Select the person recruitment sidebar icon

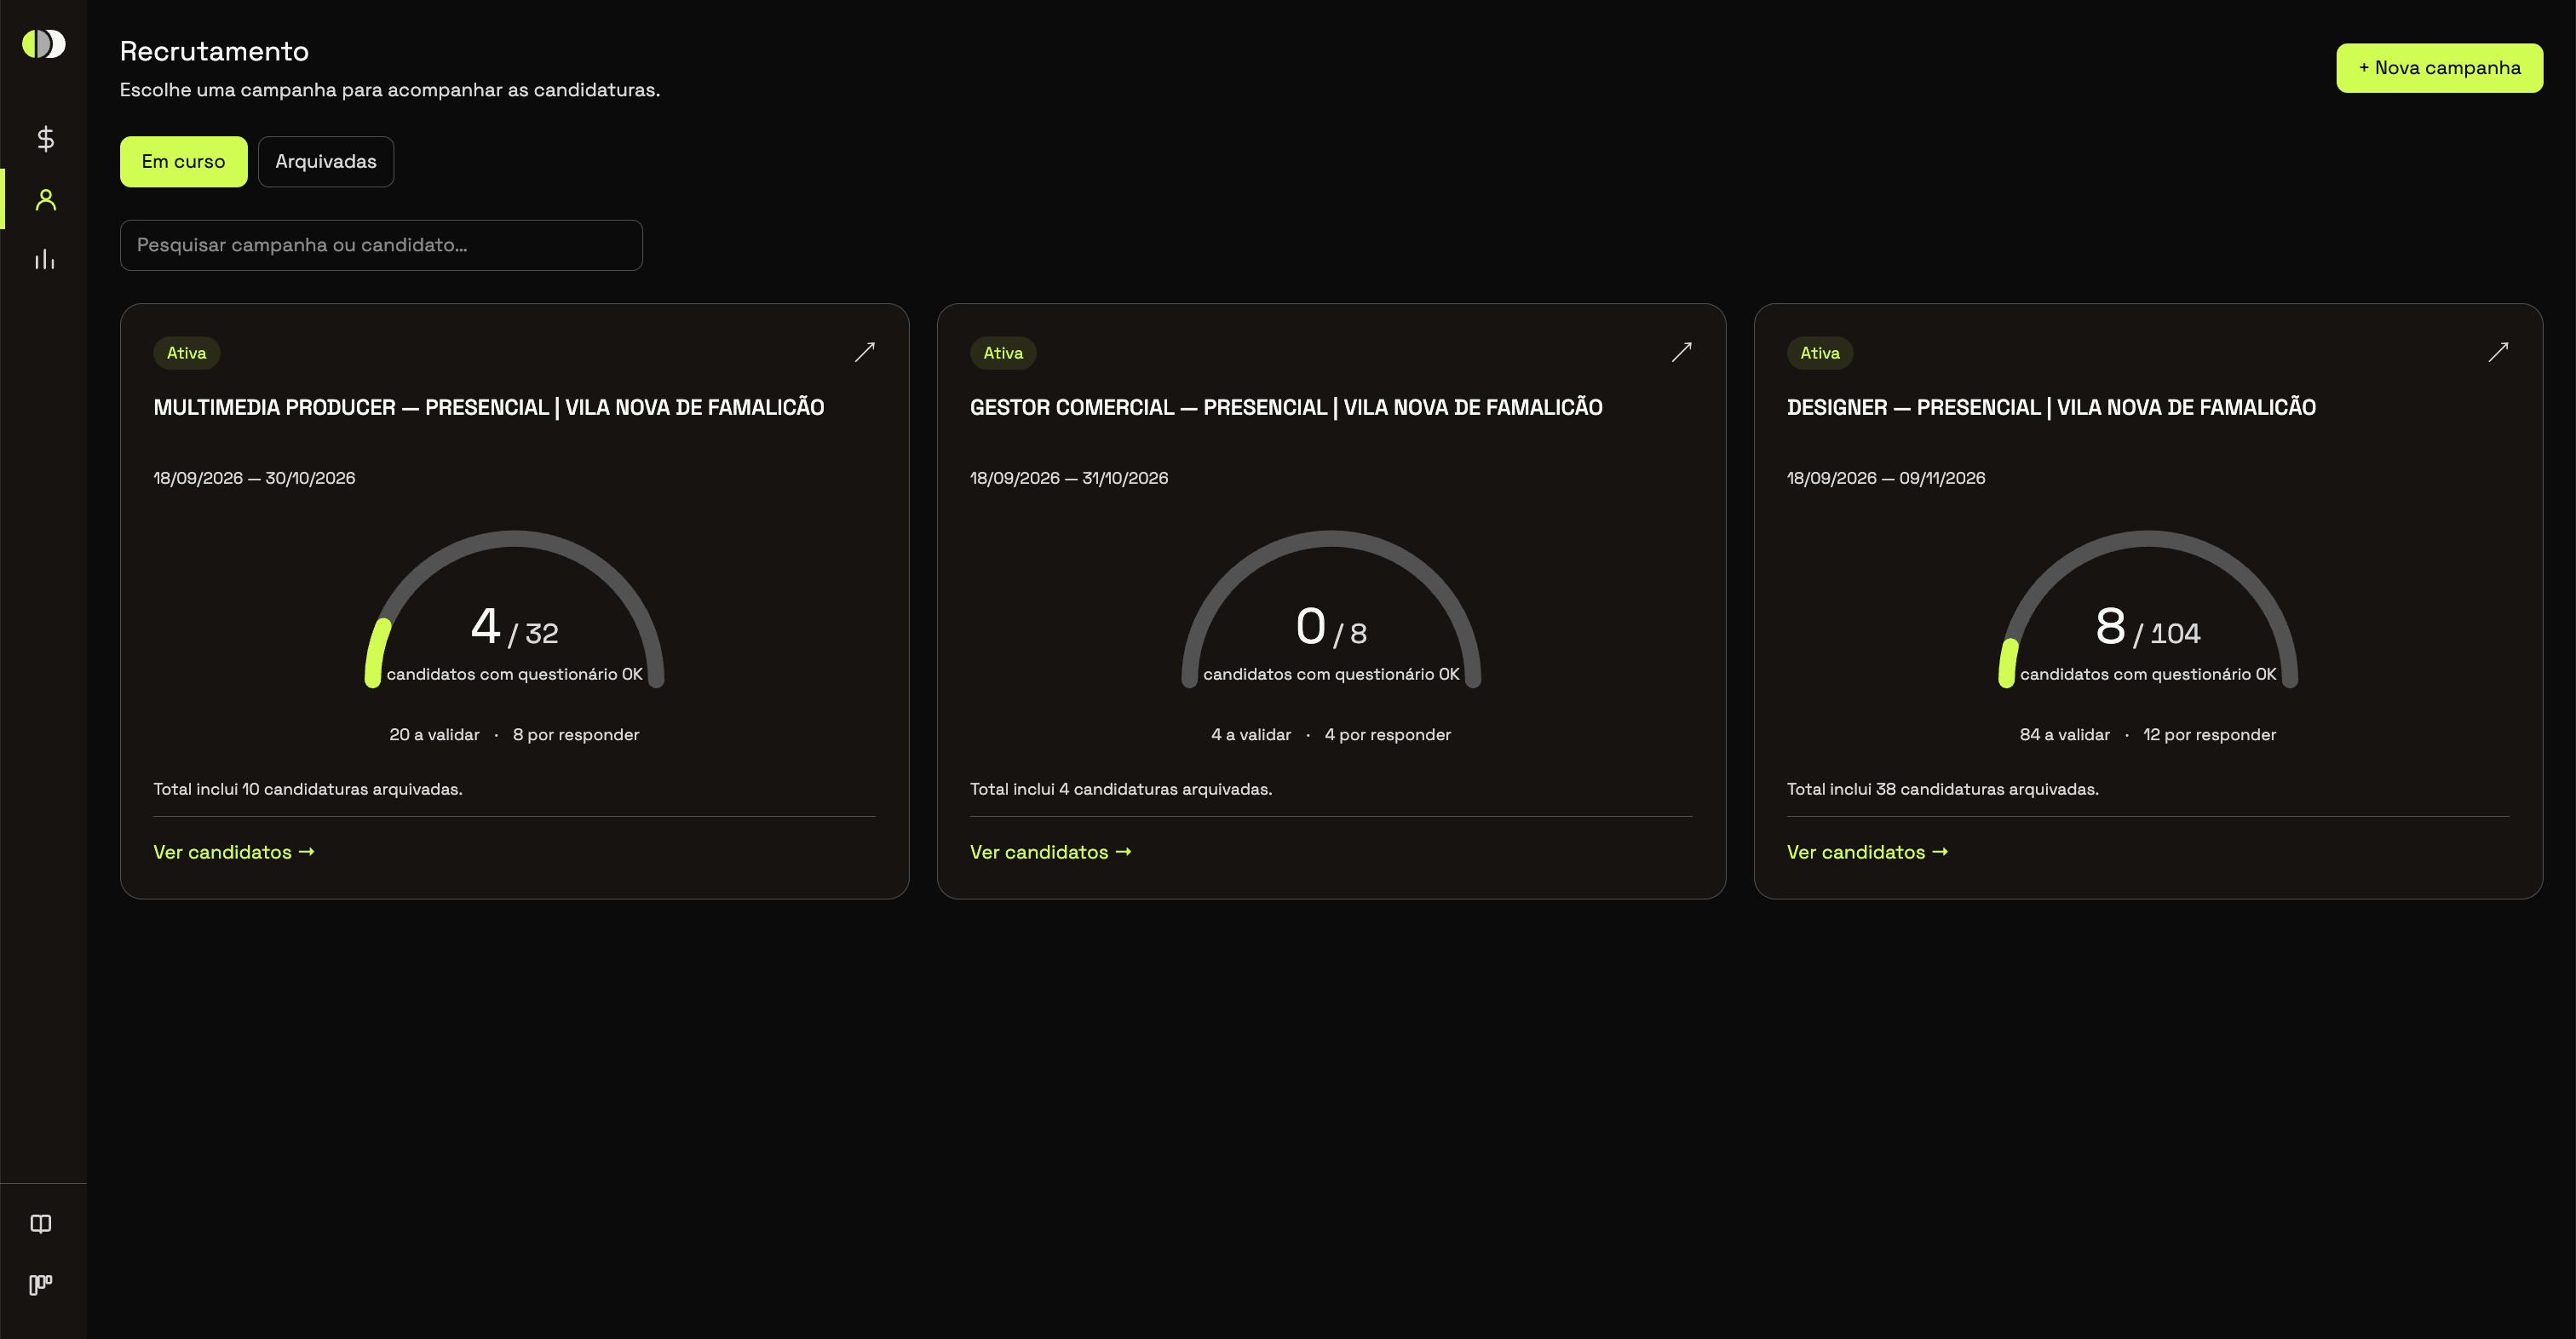45,199
